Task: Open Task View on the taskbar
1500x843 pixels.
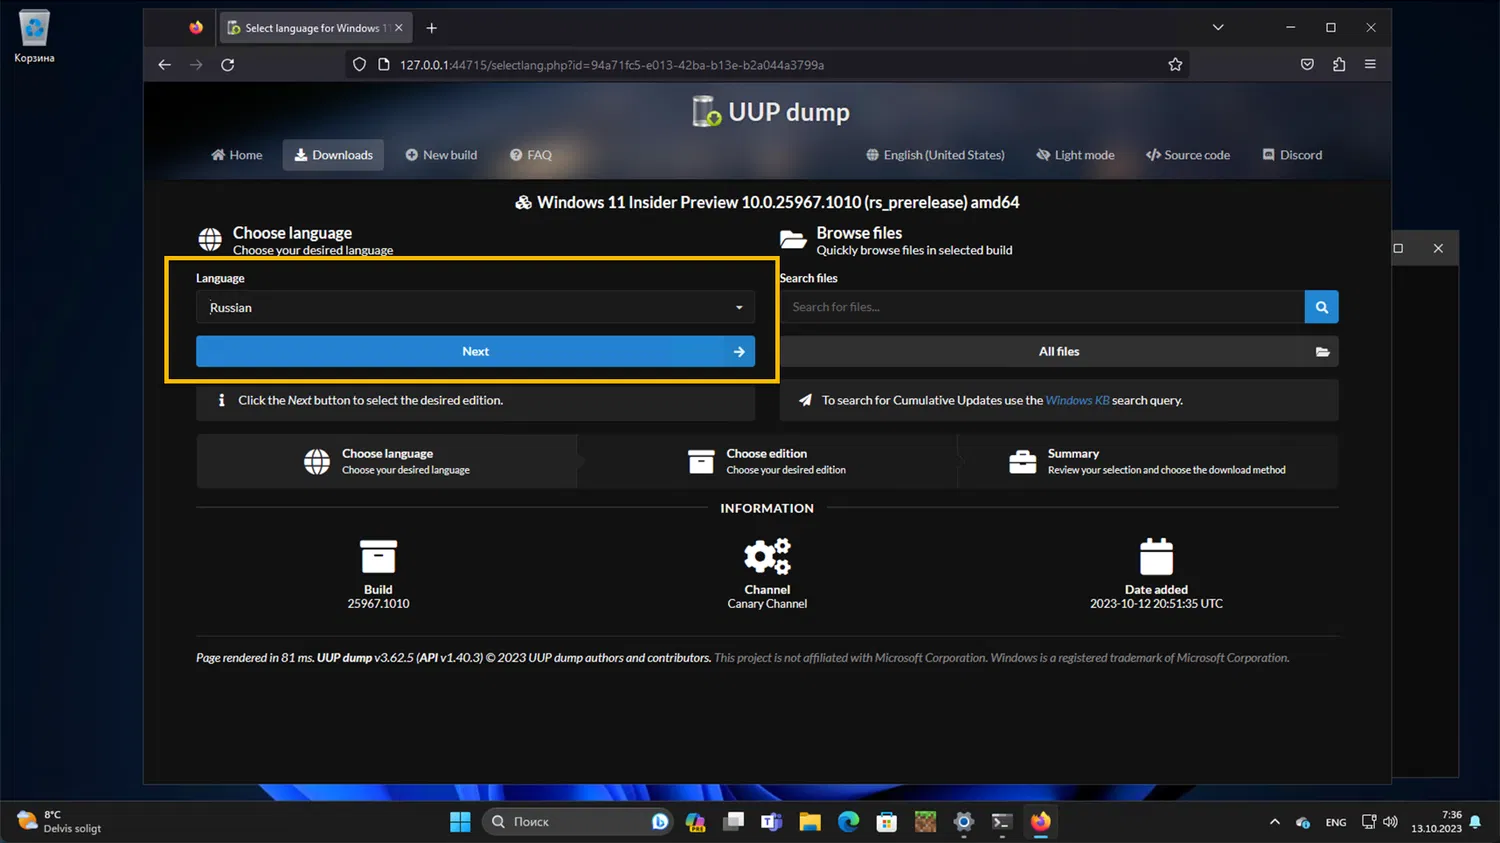Action: [734, 822]
